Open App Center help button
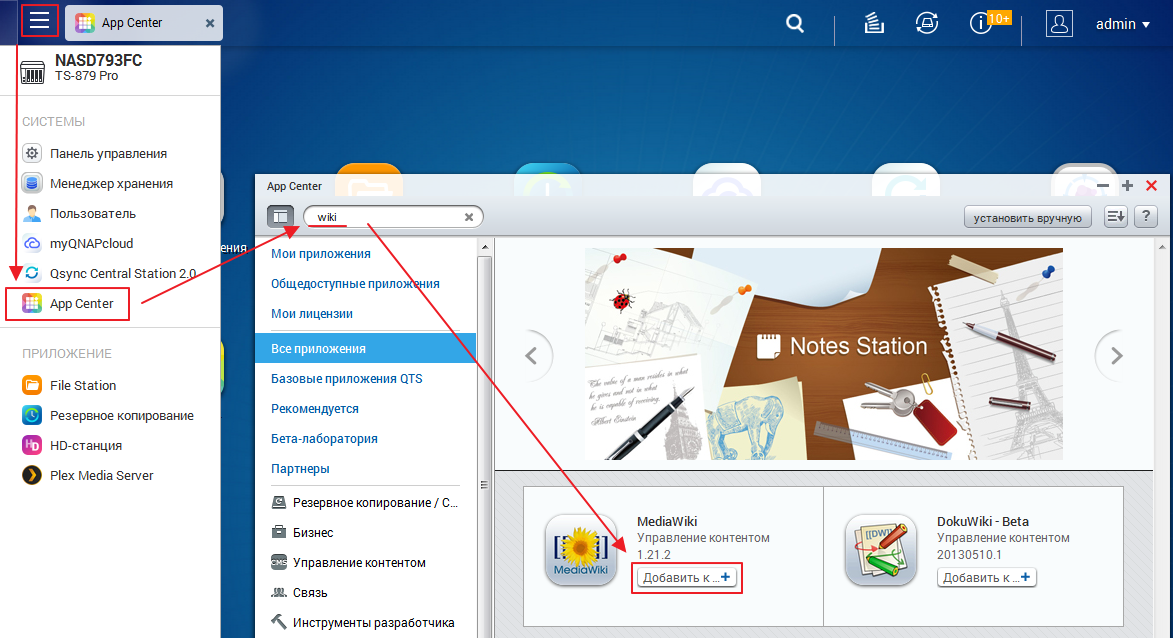This screenshot has width=1173, height=638. click(1145, 217)
